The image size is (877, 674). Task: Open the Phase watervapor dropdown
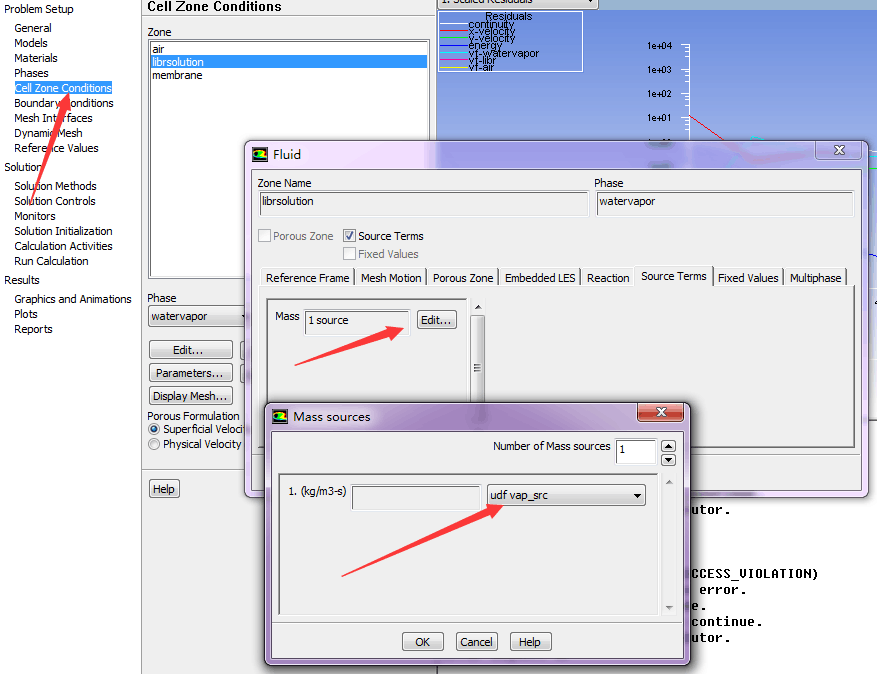coord(196,316)
